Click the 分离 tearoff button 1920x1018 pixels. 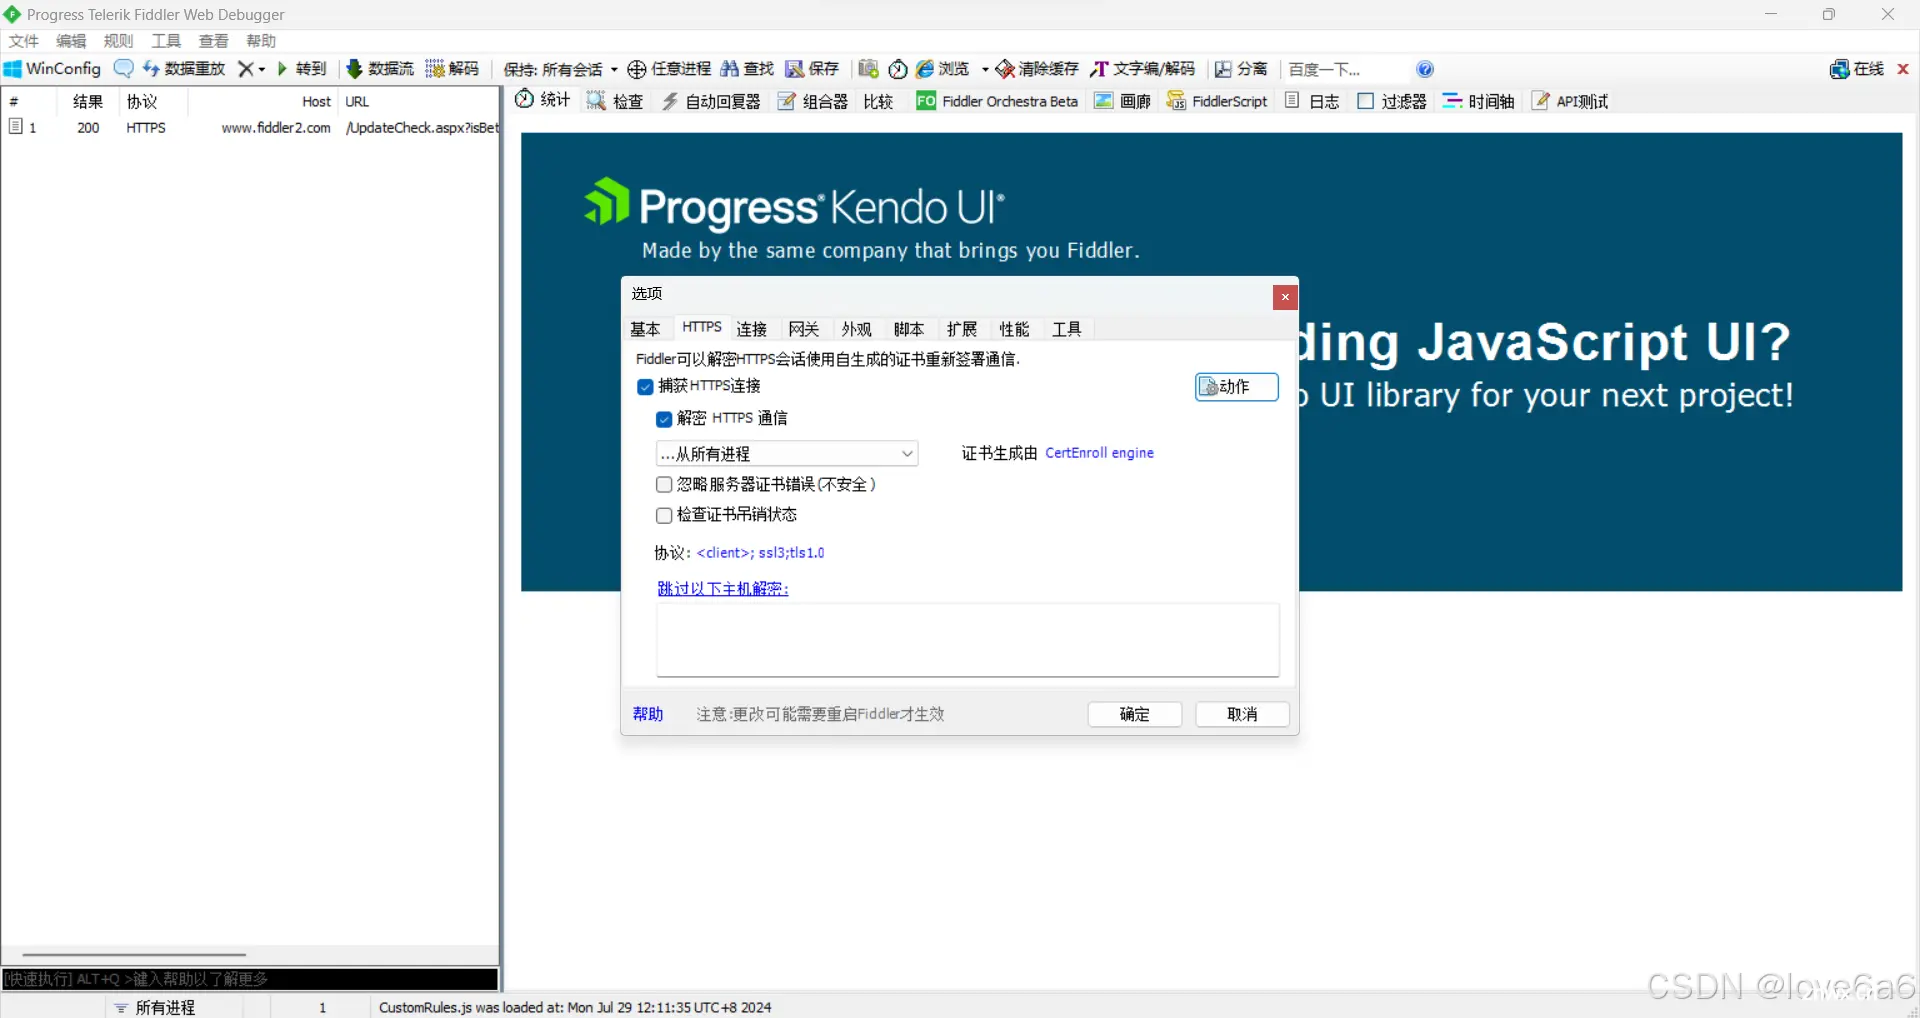pos(1241,69)
